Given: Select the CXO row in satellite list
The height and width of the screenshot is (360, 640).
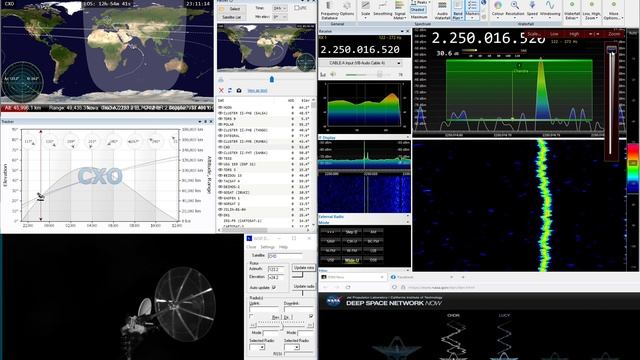Looking at the screenshot, I should point(264,147).
